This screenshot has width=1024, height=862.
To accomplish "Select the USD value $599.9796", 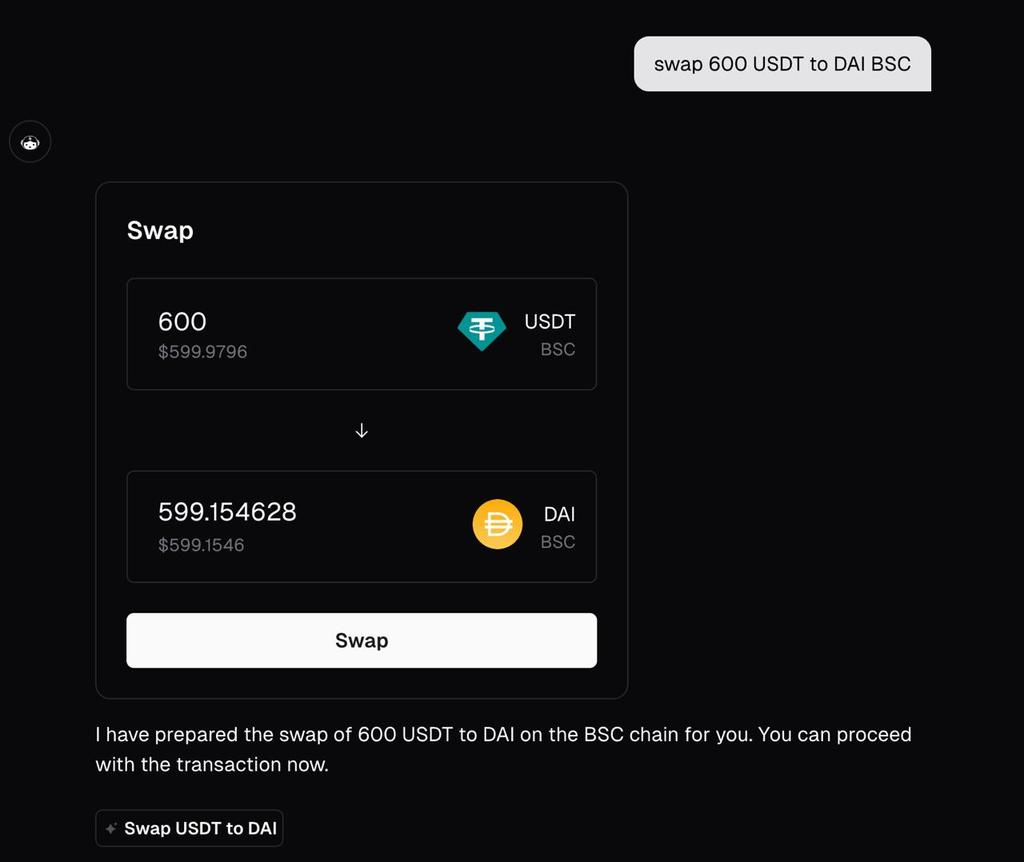I will (x=203, y=351).
